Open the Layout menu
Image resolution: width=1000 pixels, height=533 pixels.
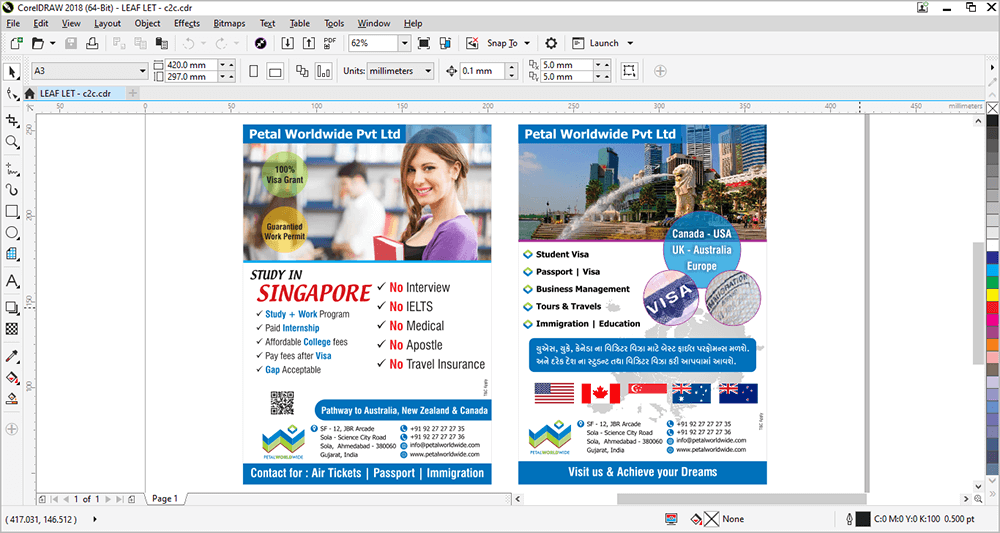click(107, 23)
